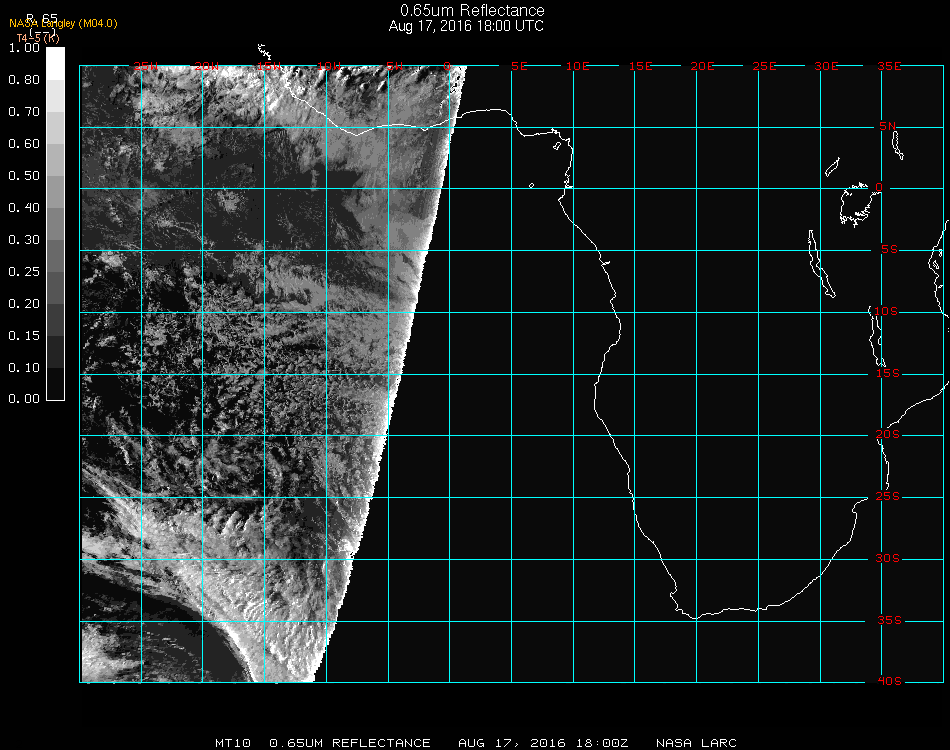
Task: Click the 25W longitude label
Action: coord(145,66)
